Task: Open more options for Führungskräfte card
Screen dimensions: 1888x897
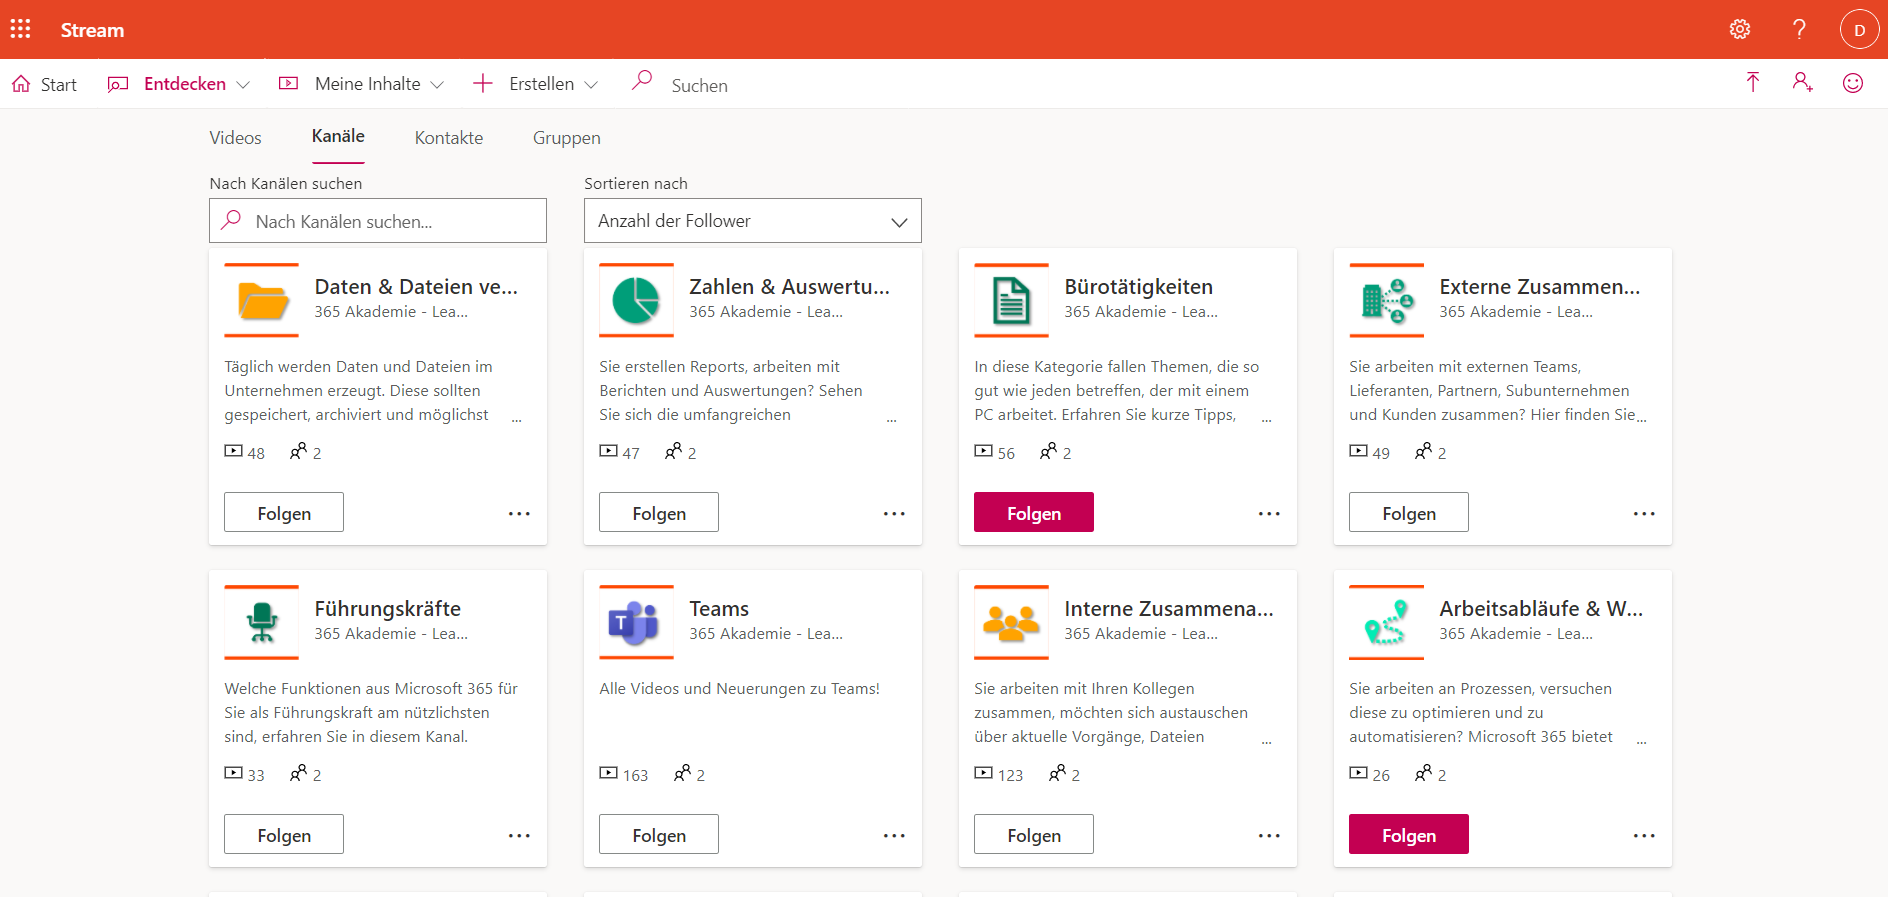Action: coord(519,835)
